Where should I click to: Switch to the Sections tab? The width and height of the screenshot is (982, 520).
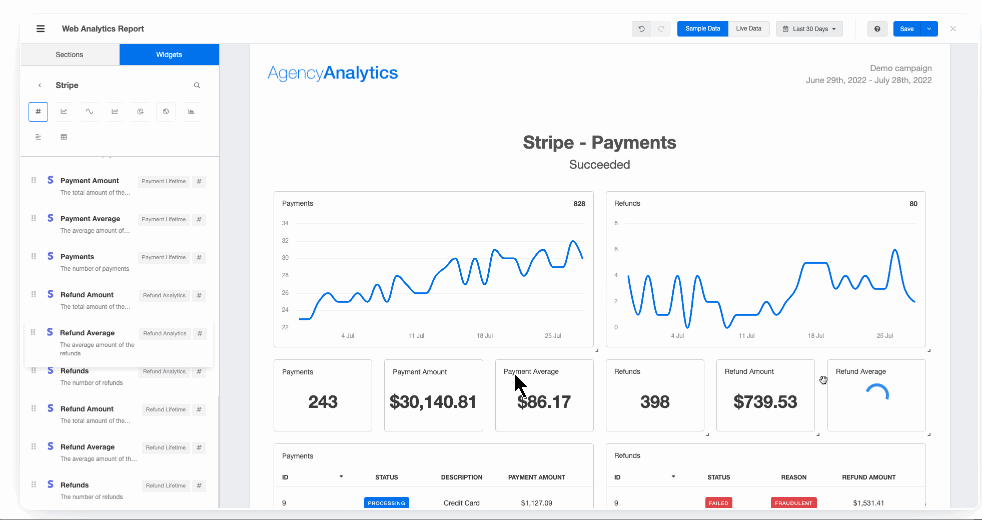pyautogui.click(x=70, y=55)
